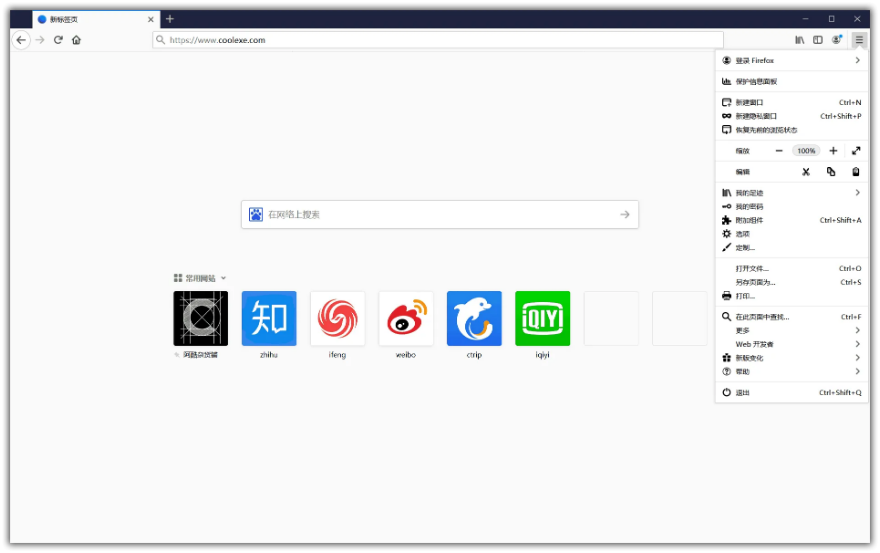This screenshot has width=880, height=553.
Task: Open the ifeng tile
Action: tap(337, 318)
